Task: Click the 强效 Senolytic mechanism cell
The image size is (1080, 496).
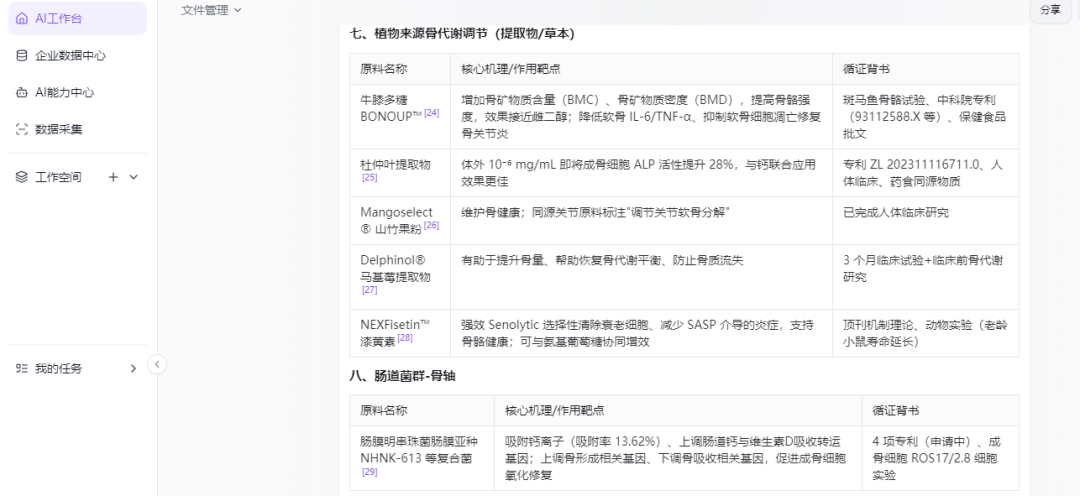Action: click(641, 333)
